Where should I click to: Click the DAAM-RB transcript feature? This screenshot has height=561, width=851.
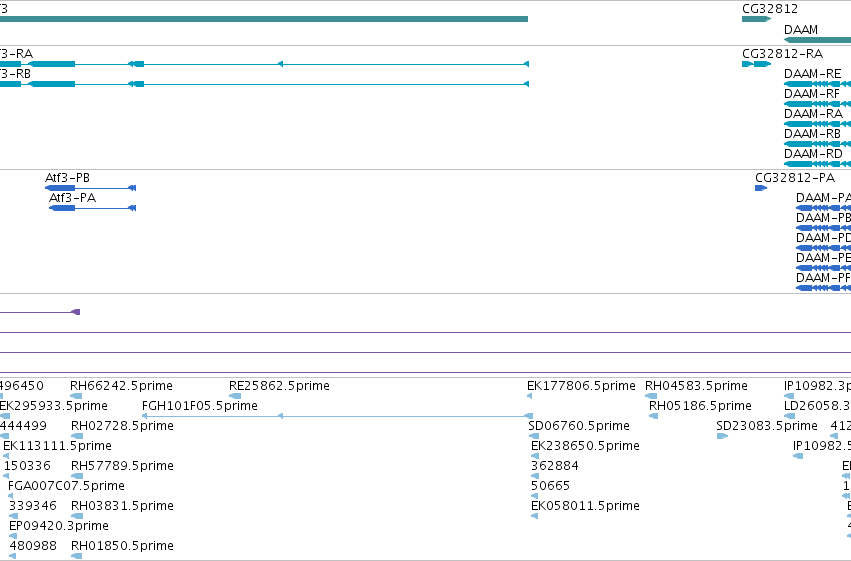817,144
